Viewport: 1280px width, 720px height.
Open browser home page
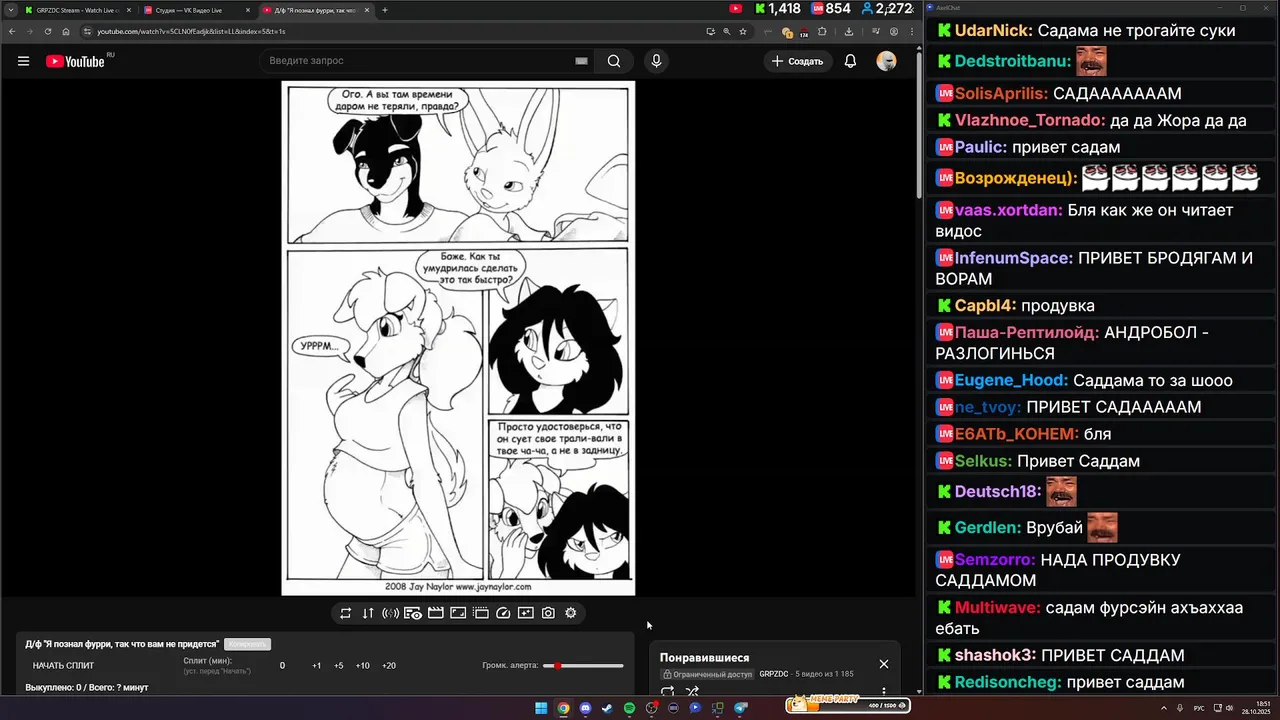(x=66, y=31)
